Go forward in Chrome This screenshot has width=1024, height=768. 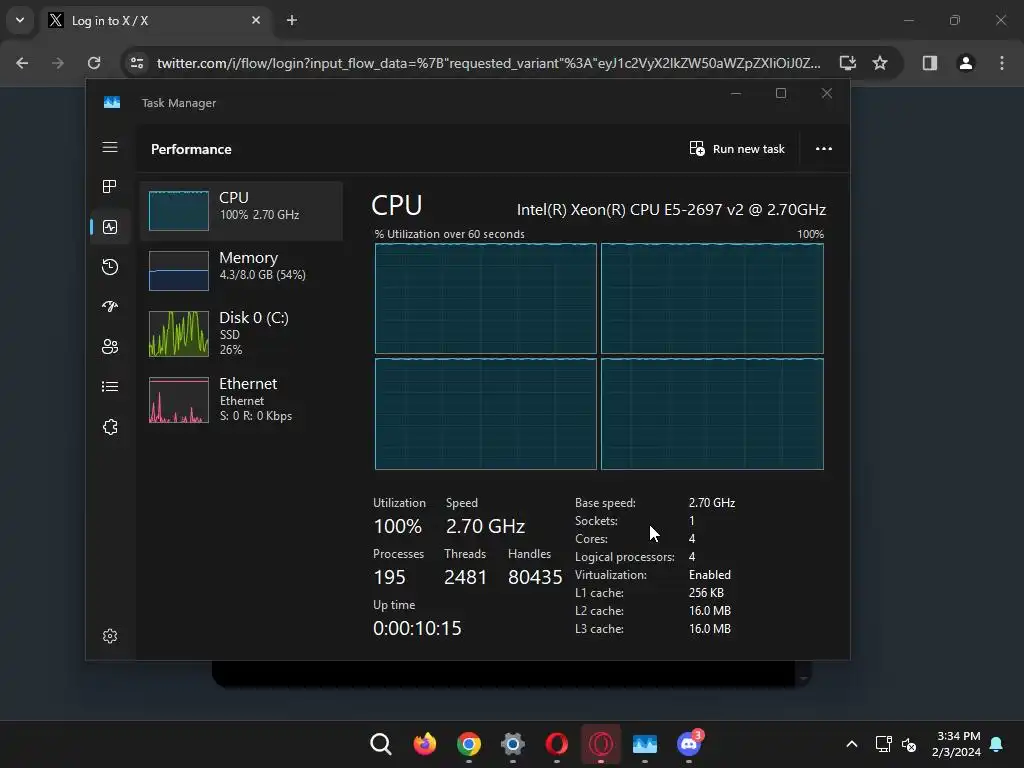(x=58, y=63)
